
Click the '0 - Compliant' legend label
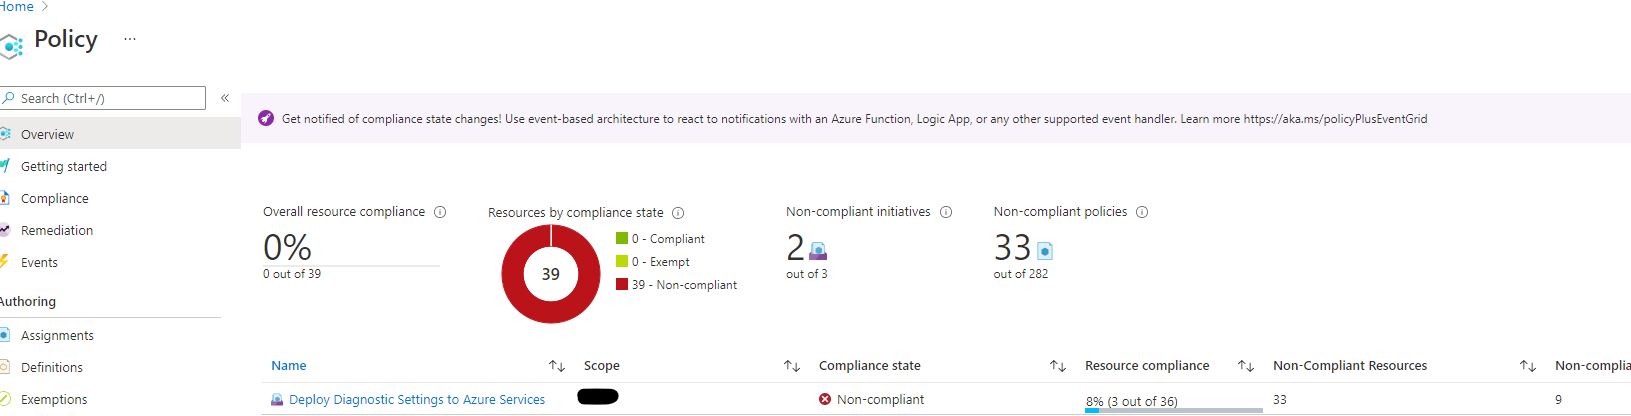(x=668, y=239)
